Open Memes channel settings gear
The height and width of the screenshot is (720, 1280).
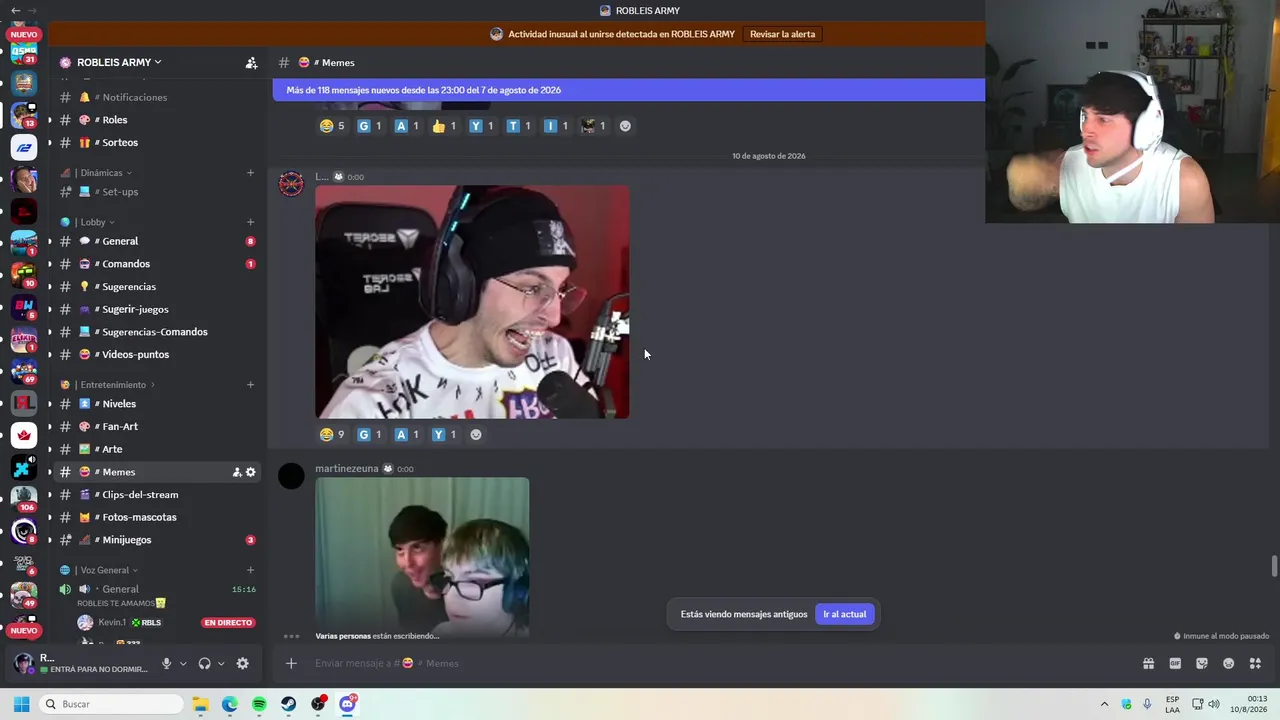[x=251, y=472]
